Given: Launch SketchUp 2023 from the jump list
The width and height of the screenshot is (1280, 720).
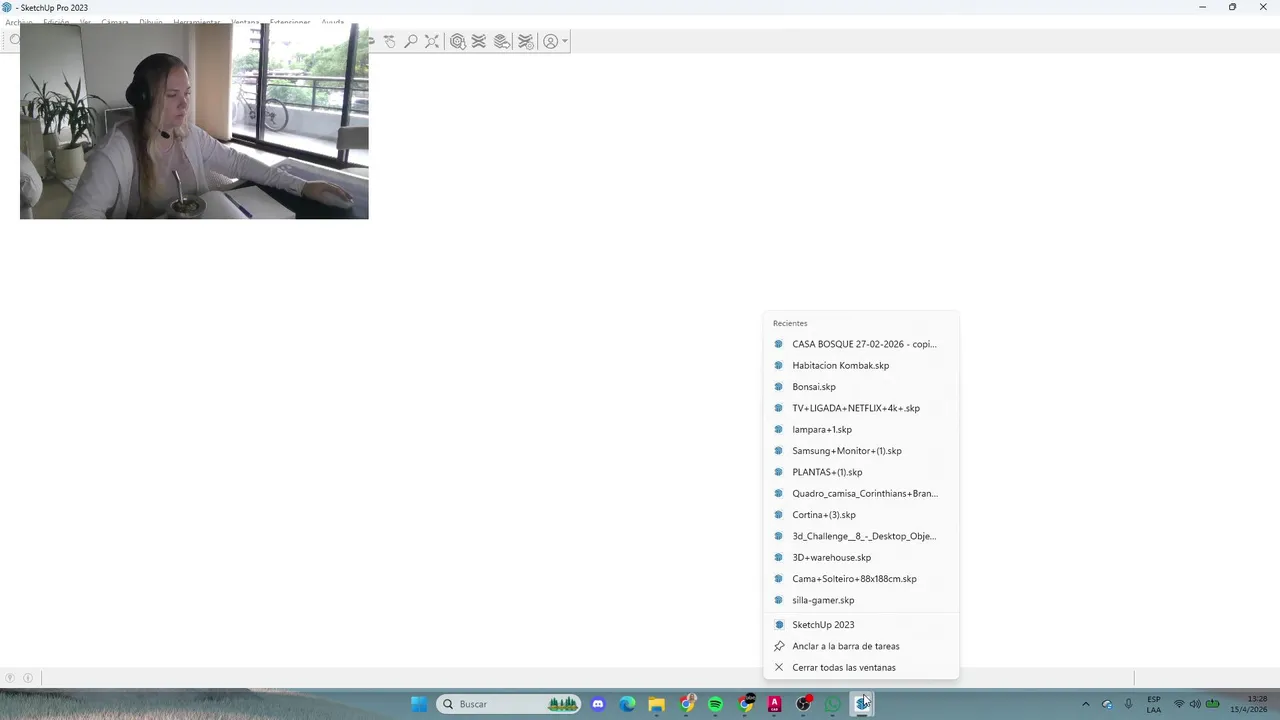Looking at the screenshot, I should click(x=860, y=625).
